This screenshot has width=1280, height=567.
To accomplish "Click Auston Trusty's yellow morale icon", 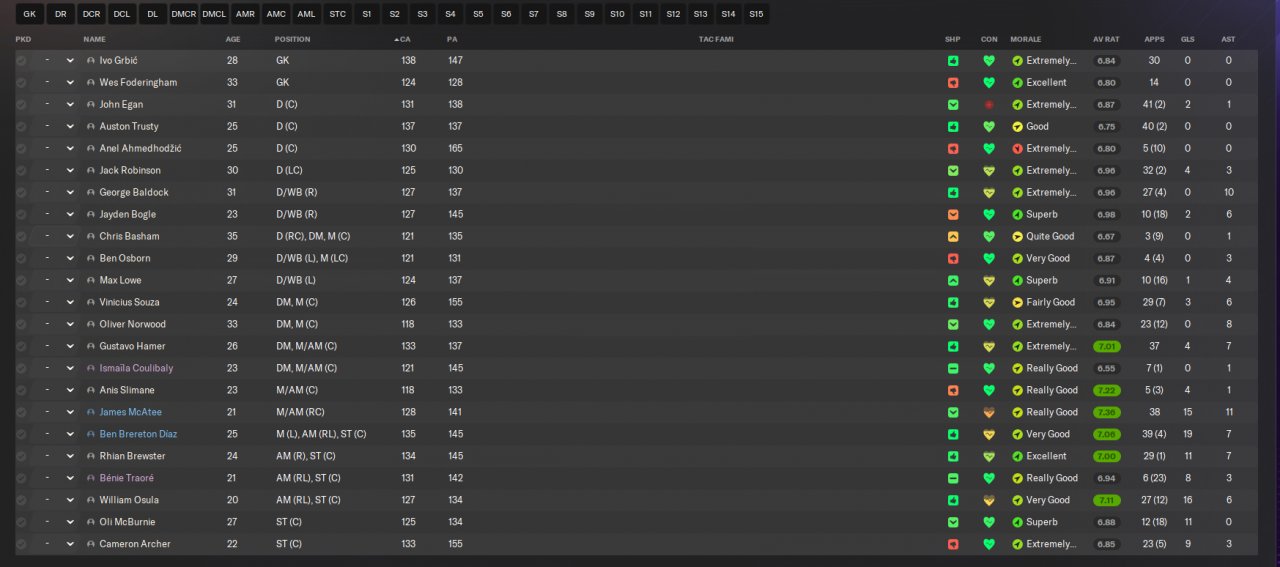I will tap(1017, 127).
